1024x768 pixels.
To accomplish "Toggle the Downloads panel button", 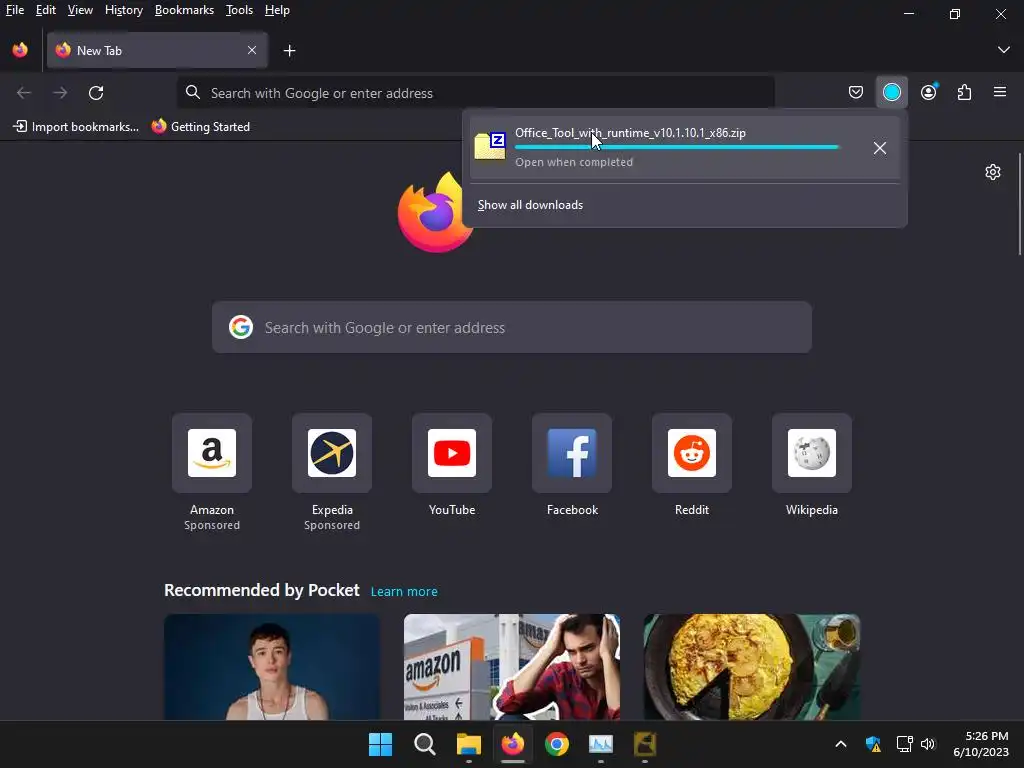I will (891, 93).
